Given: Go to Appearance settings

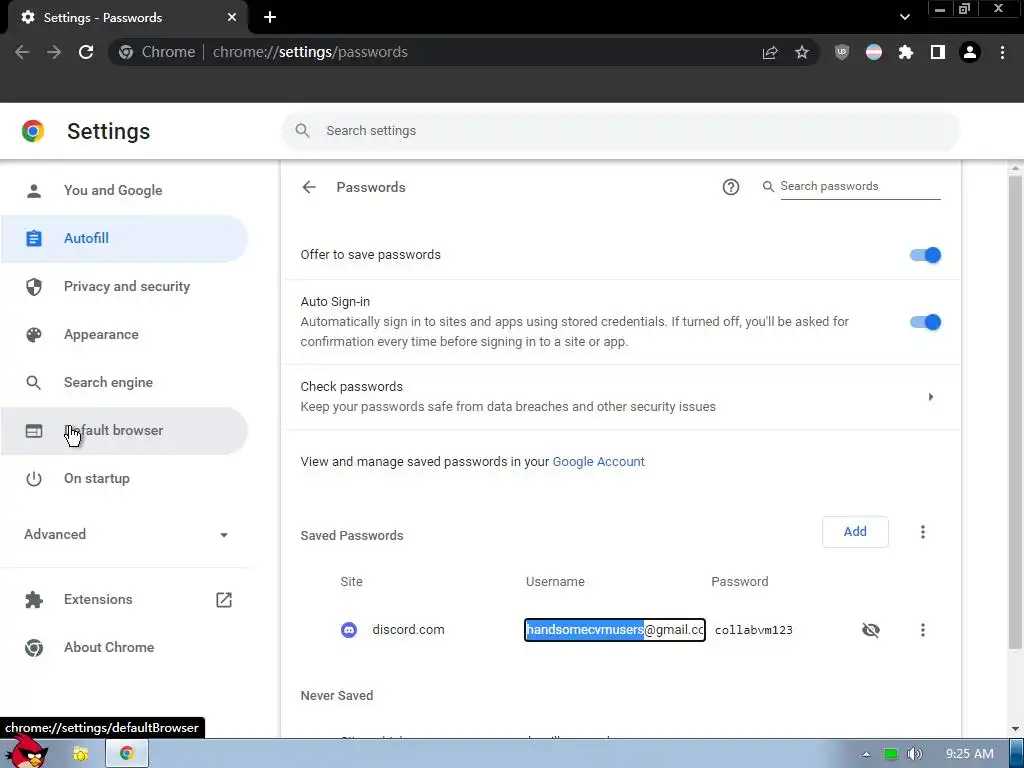Looking at the screenshot, I should pos(124,334).
